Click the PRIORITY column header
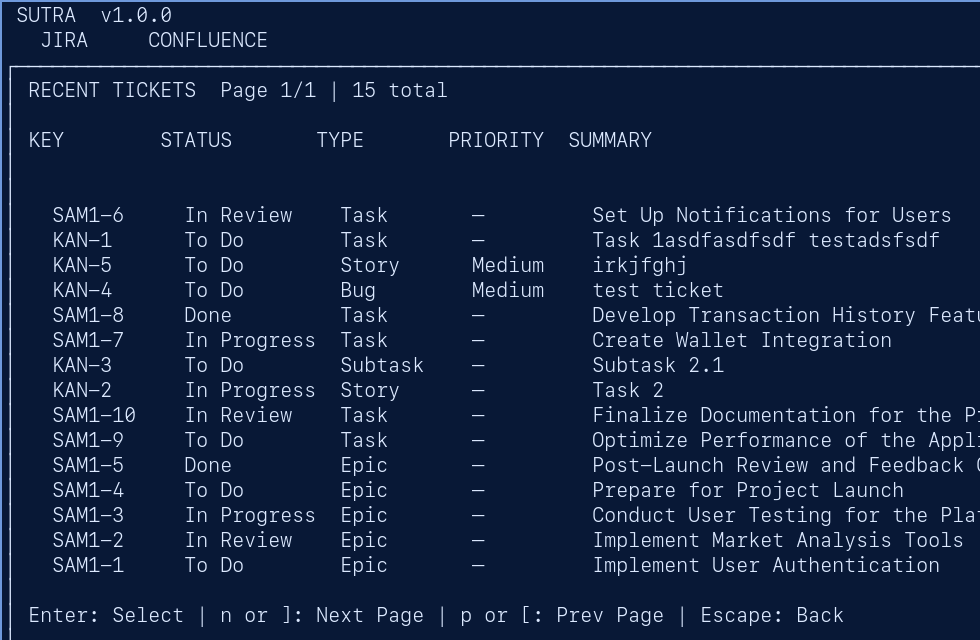 [496, 140]
